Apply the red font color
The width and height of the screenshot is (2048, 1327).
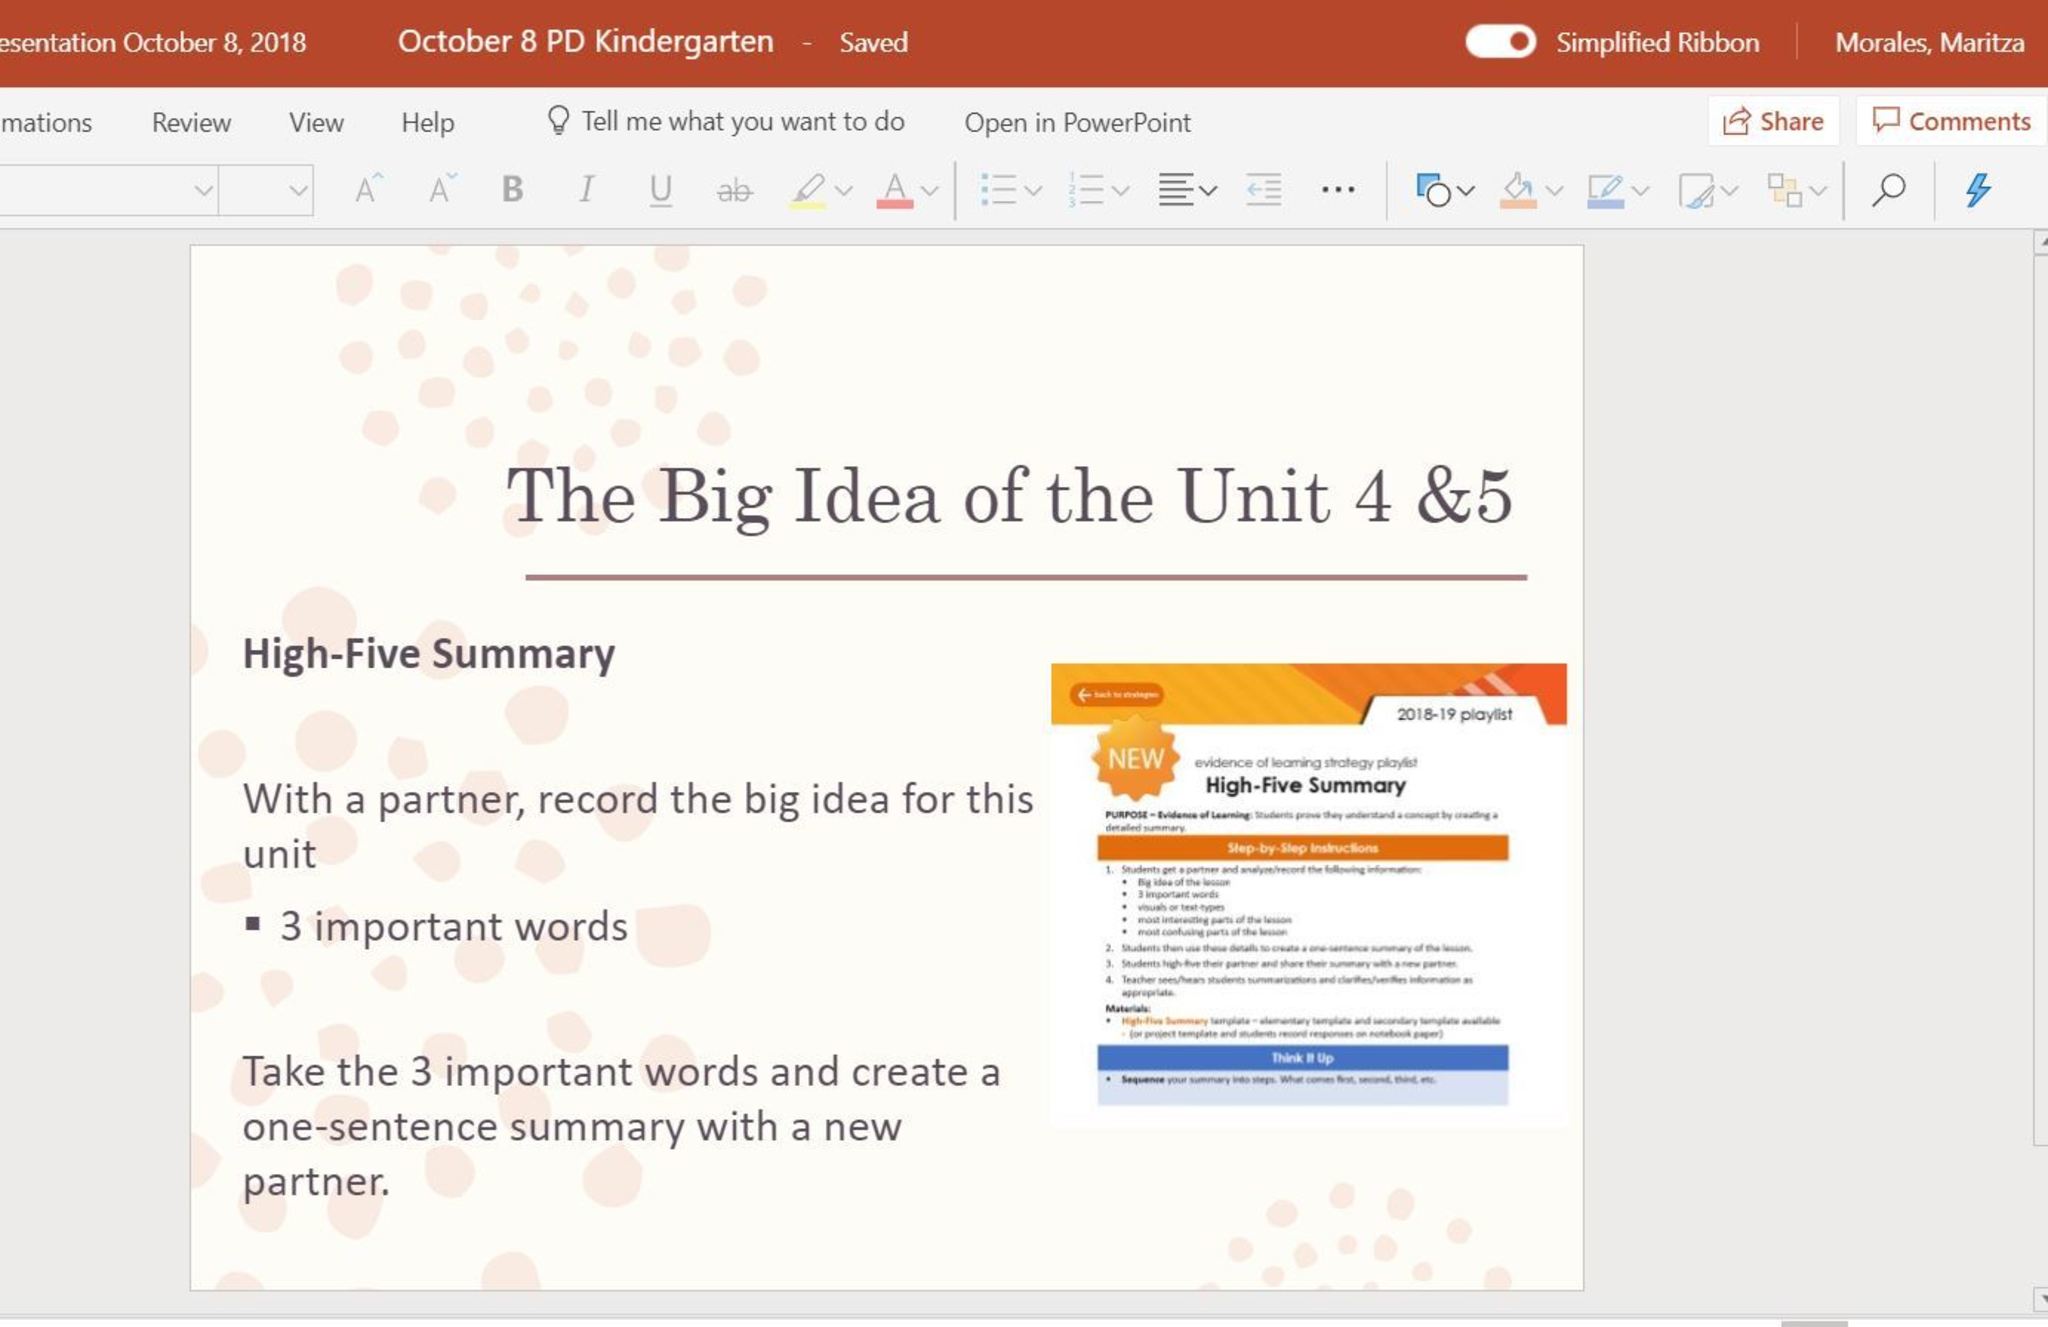[894, 189]
